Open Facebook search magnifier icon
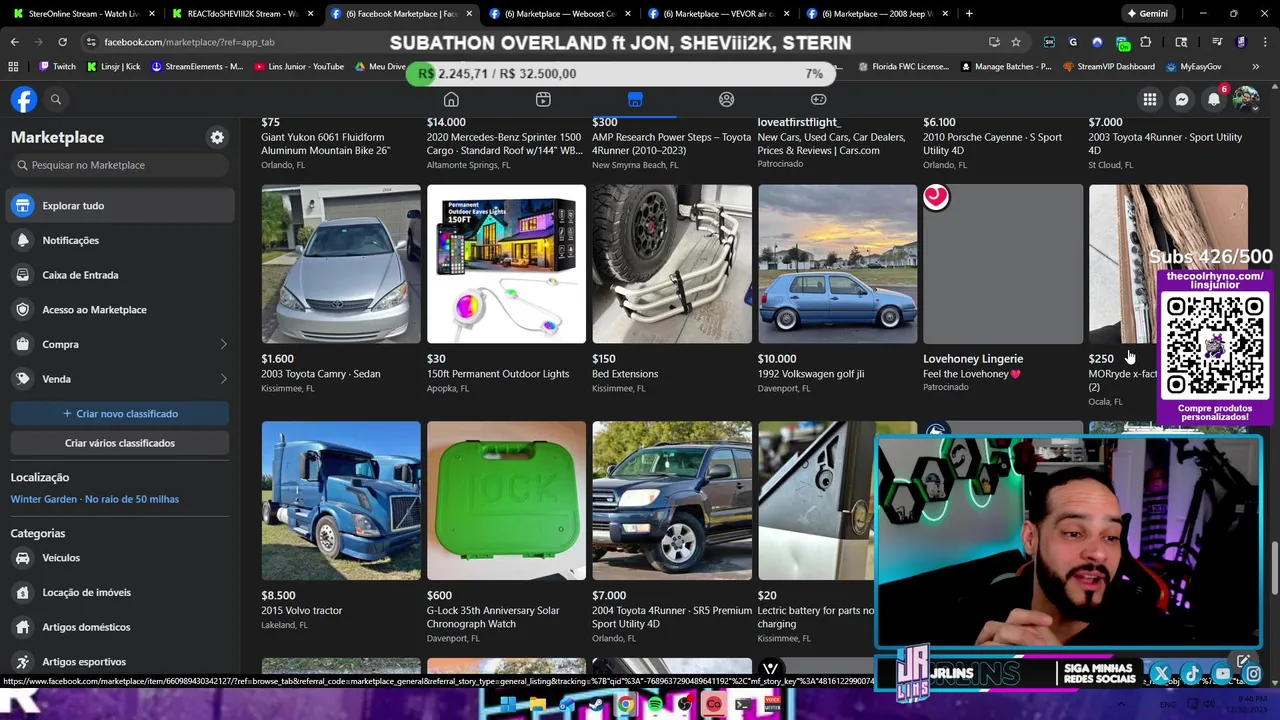This screenshot has height=720, width=1280. pyautogui.click(x=56, y=99)
